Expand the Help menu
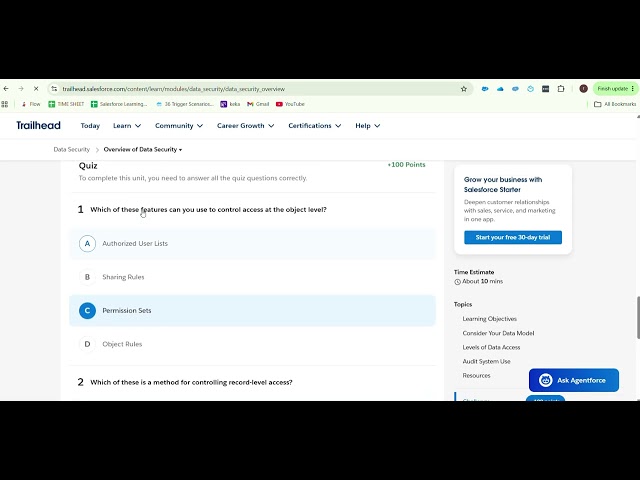The height and width of the screenshot is (480, 640). coord(367,126)
